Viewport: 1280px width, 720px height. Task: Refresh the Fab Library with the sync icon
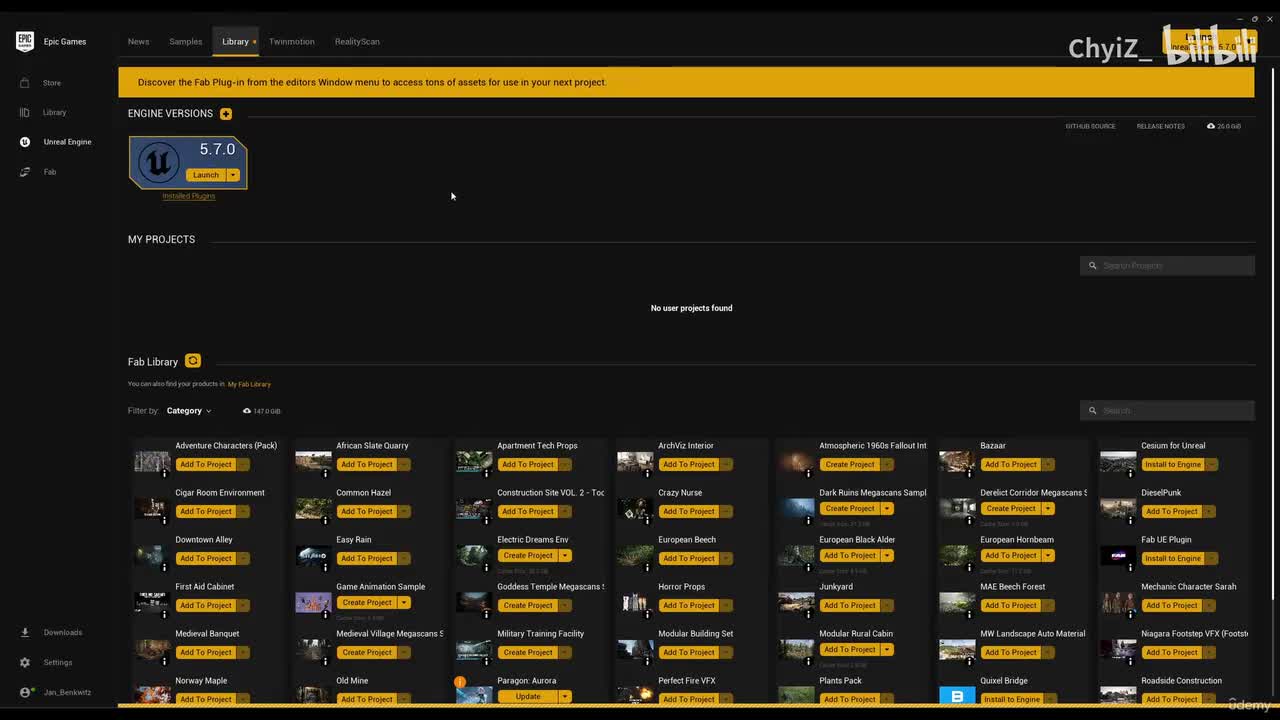tap(193, 361)
